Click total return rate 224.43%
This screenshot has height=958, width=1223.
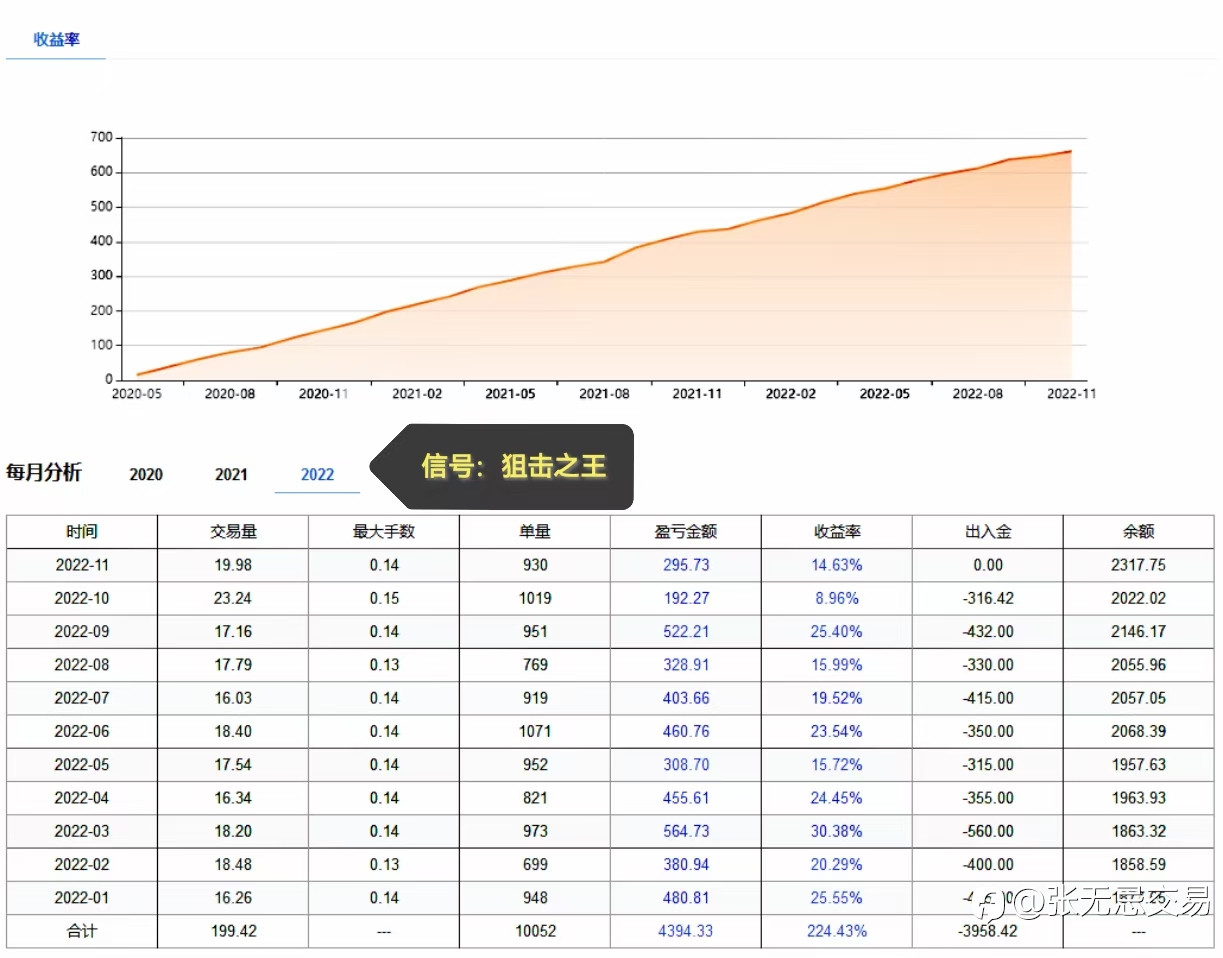pos(837,931)
